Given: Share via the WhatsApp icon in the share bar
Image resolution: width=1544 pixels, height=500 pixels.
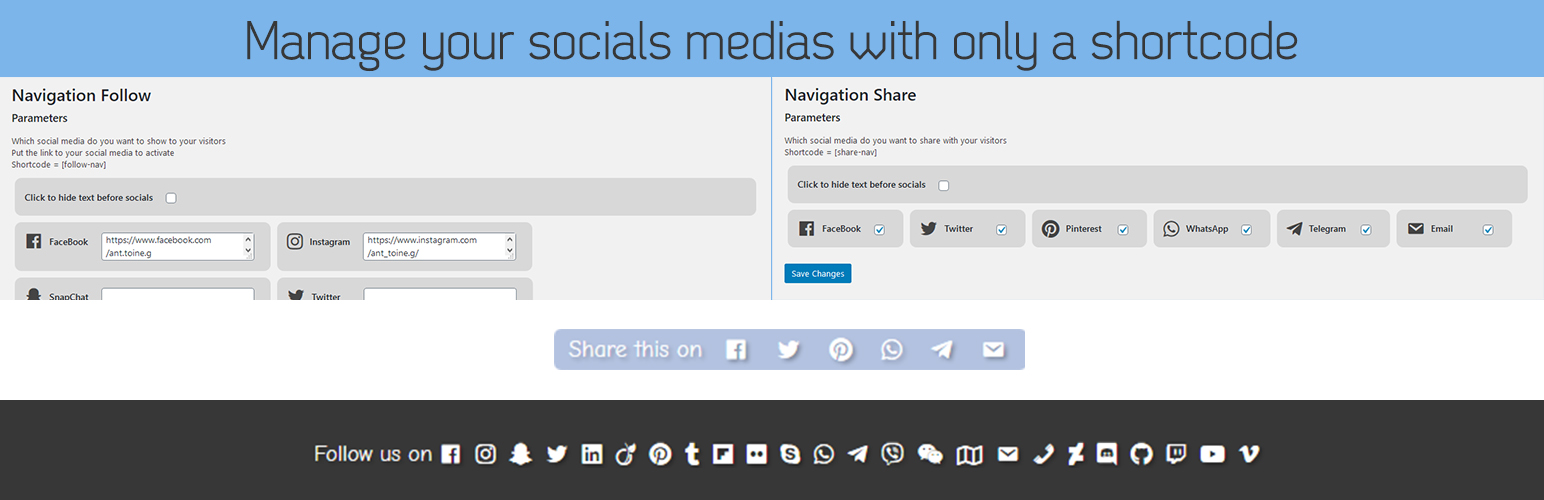Looking at the screenshot, I should click(x=891, y=350).
